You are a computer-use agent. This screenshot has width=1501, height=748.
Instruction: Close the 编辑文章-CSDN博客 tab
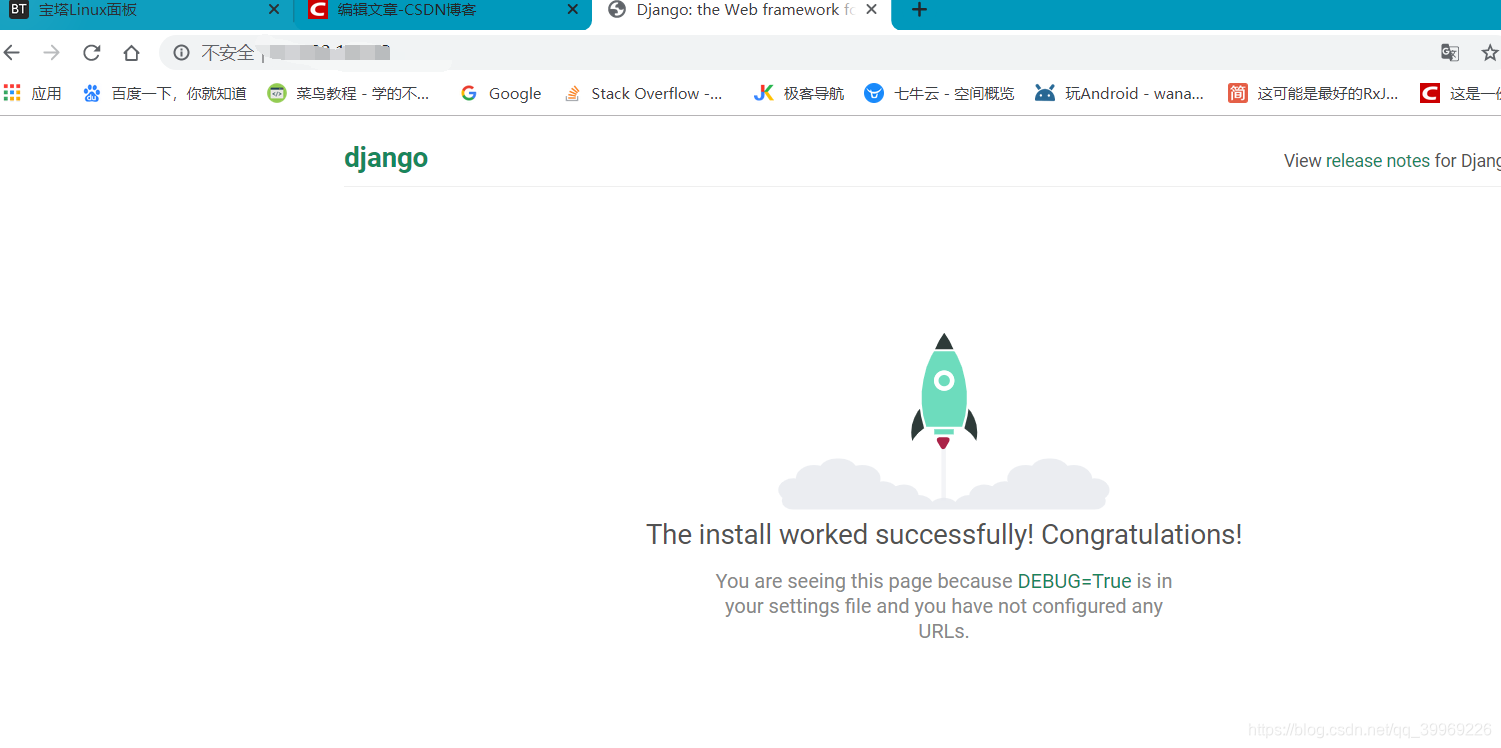click(573, 10)
